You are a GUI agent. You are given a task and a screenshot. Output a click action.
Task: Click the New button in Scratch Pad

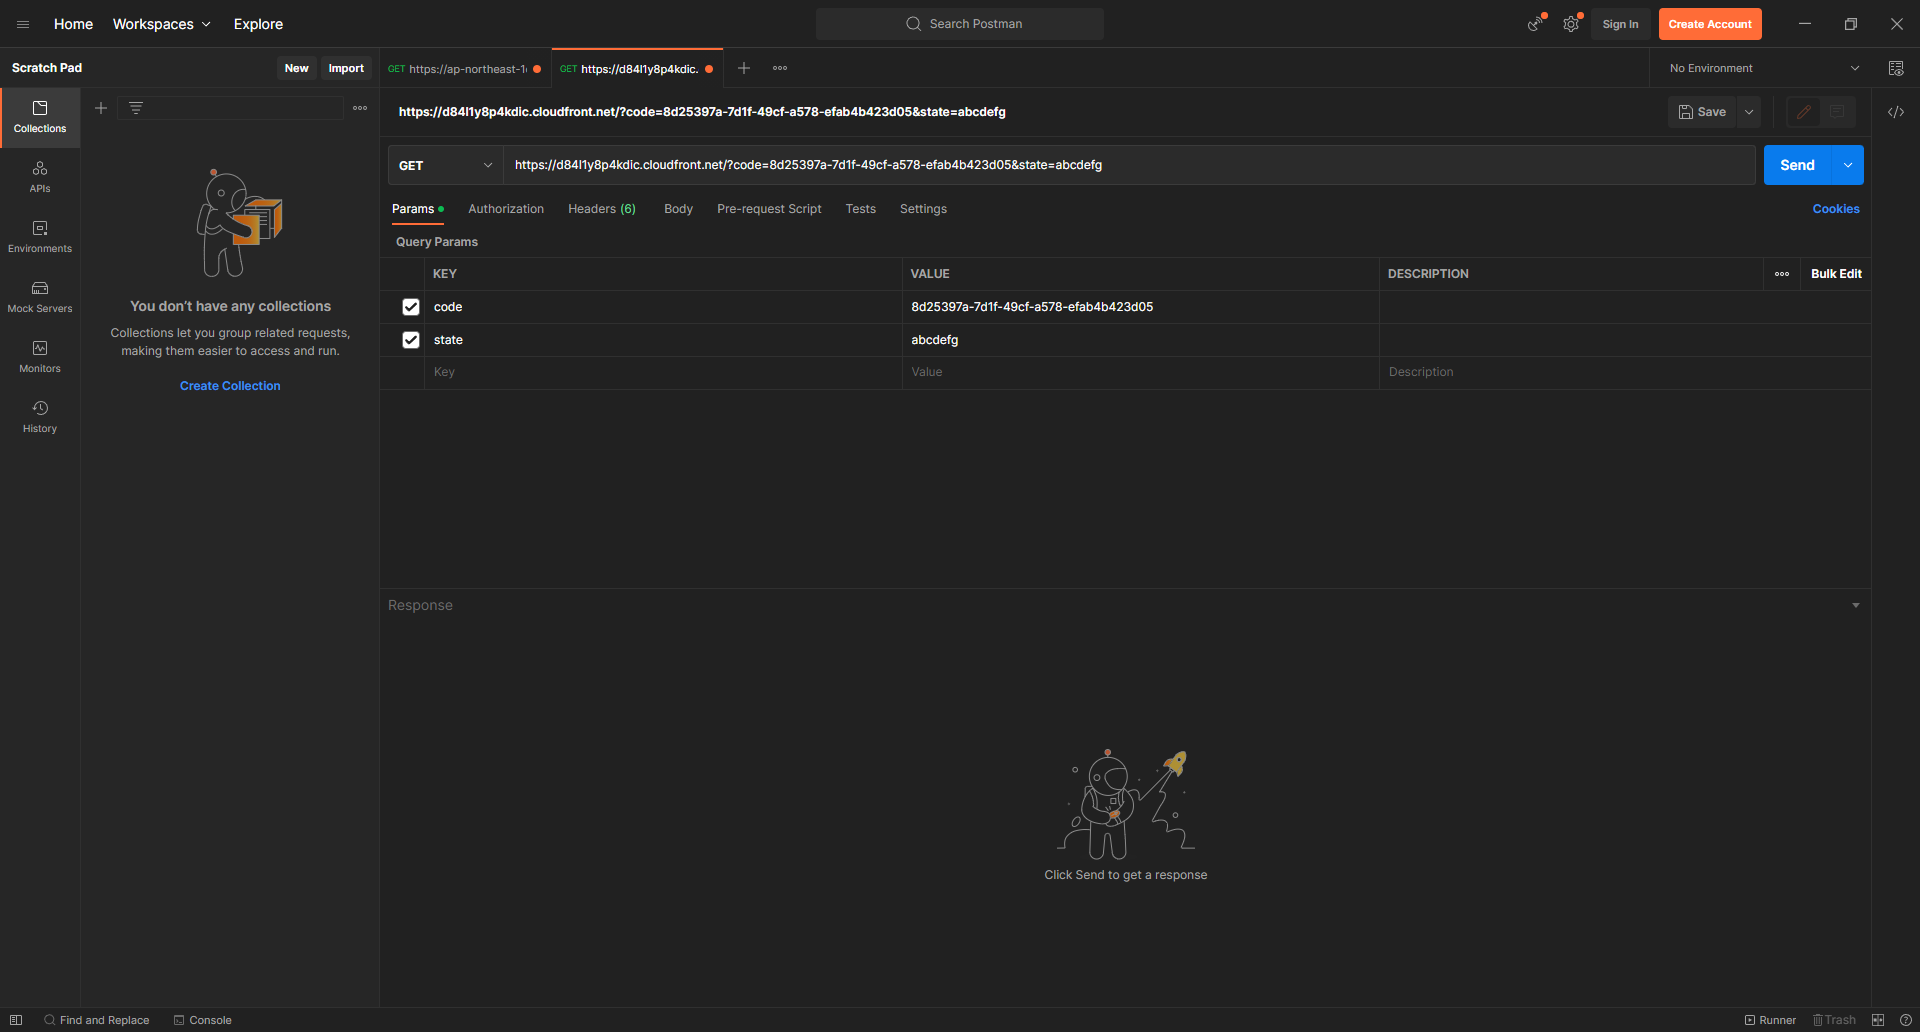[x=296, y=68]
